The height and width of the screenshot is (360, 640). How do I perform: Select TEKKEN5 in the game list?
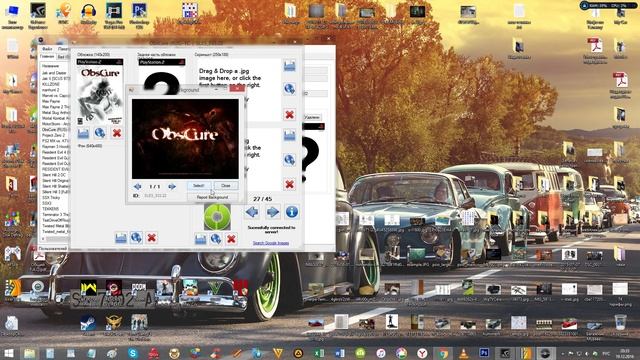(51, 209)
